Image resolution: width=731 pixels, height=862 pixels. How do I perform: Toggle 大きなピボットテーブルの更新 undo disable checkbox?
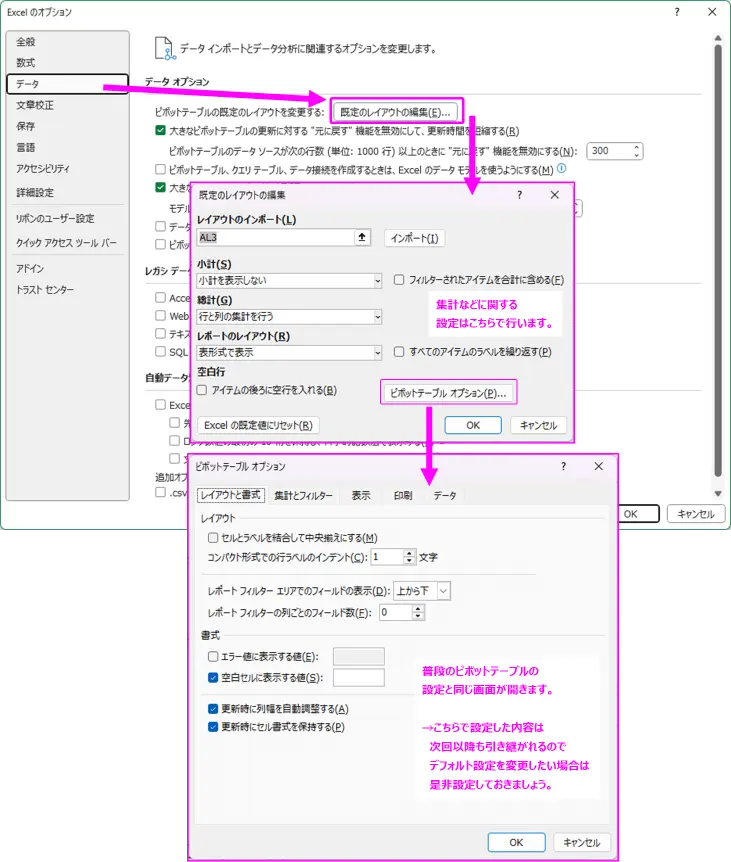(x=160, y=131)
